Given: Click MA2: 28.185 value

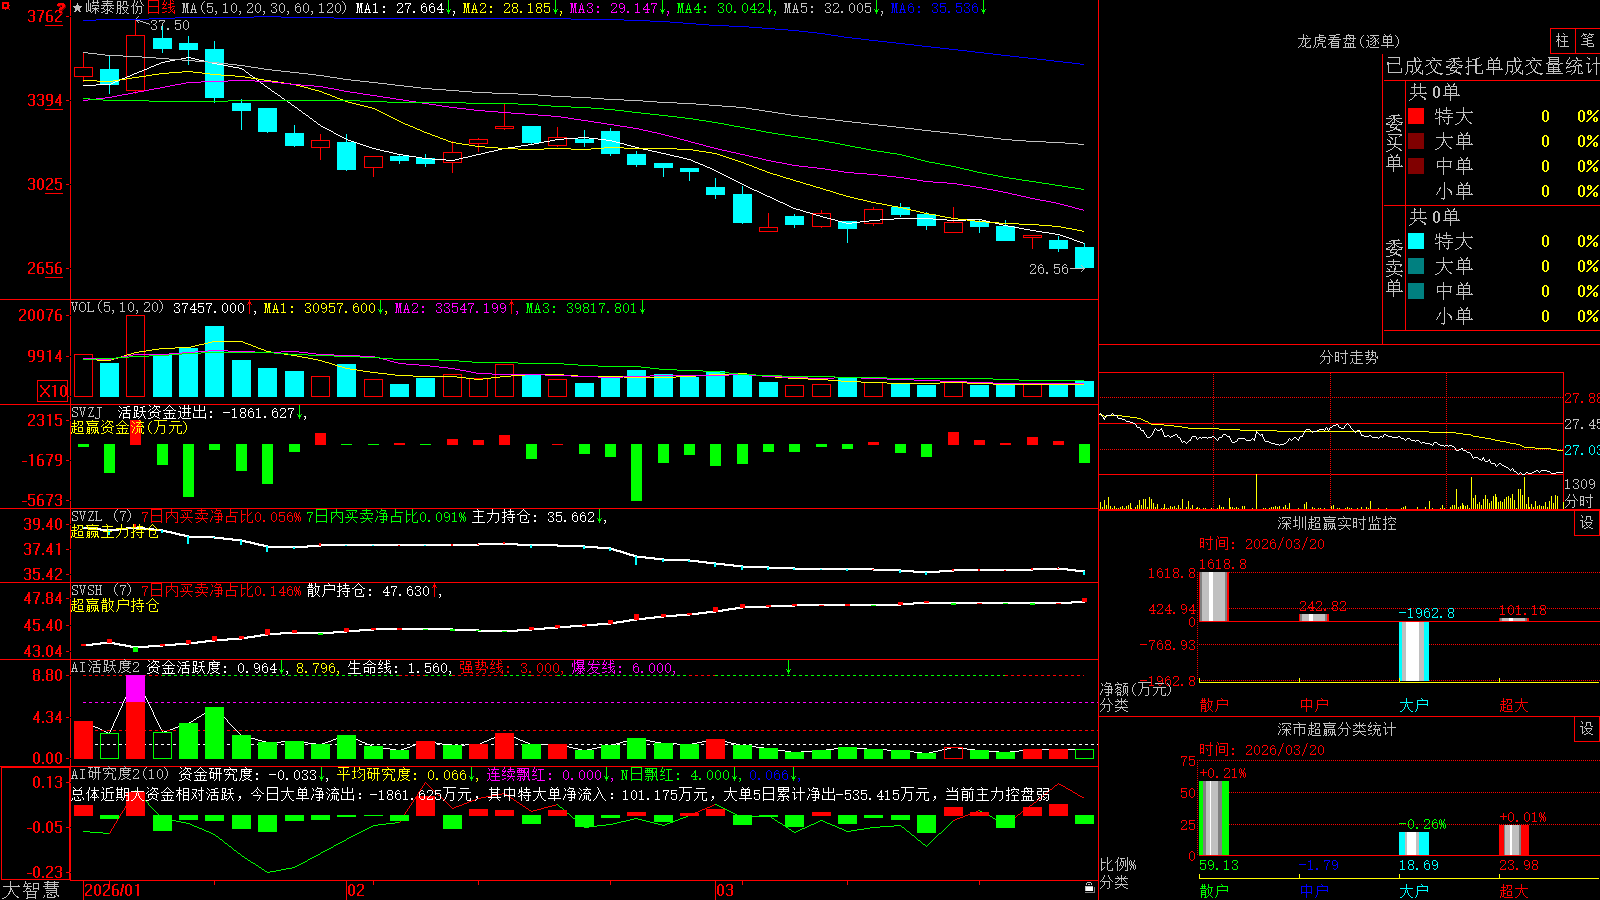Looking at the screenshot, I should coord(507,8).
